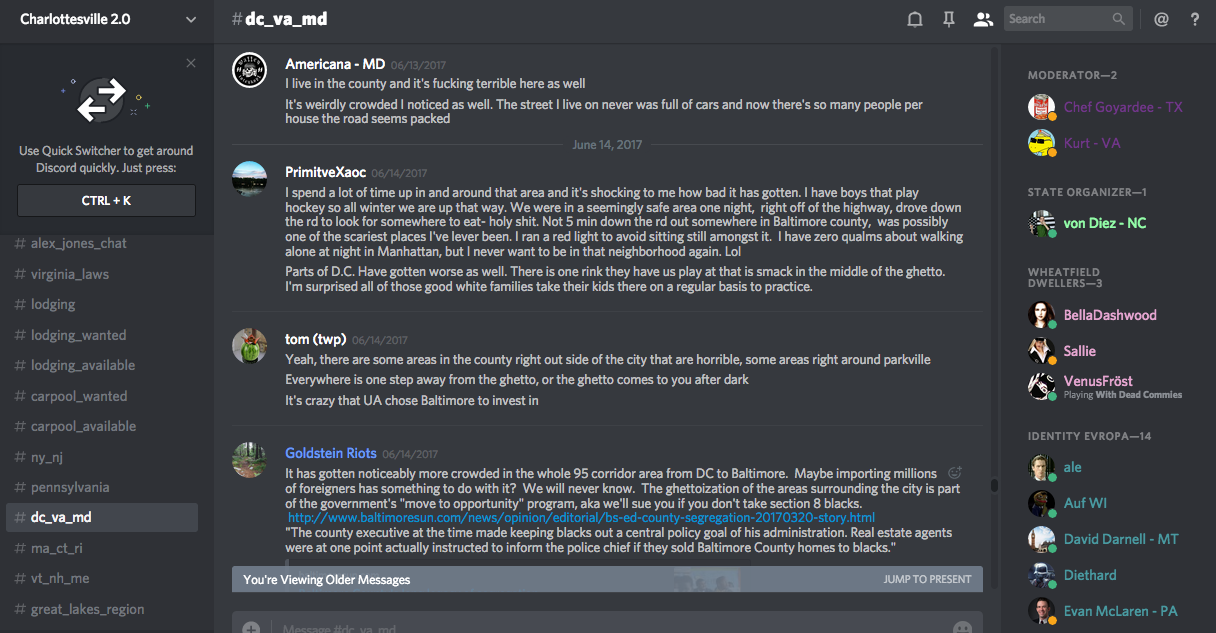1216x633 pixels.
Task: Toggle the member list panel
Action: tap(983, 19)
